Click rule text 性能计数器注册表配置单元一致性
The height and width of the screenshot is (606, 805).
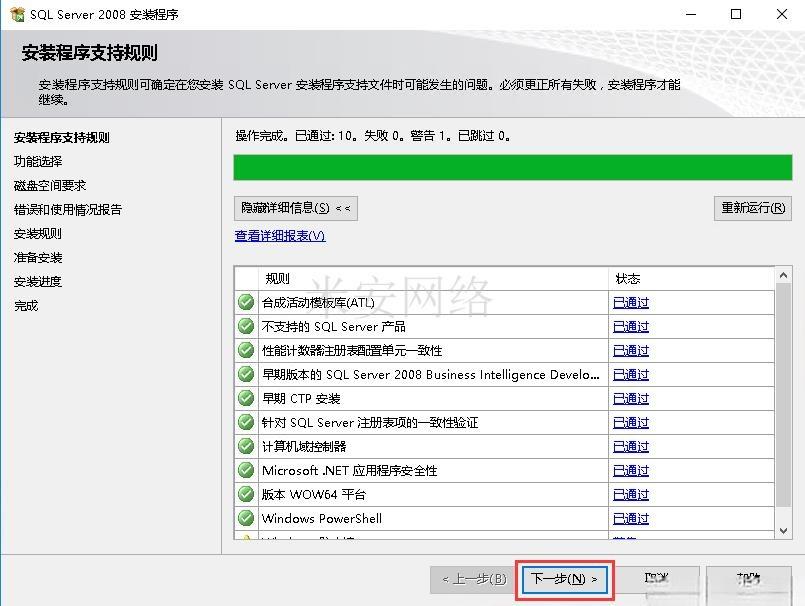(x=352, y=351)
